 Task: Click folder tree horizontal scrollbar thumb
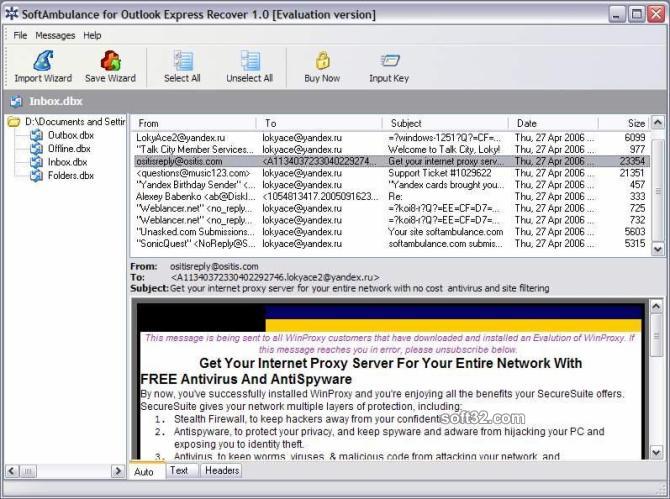(x=27, y=471)
